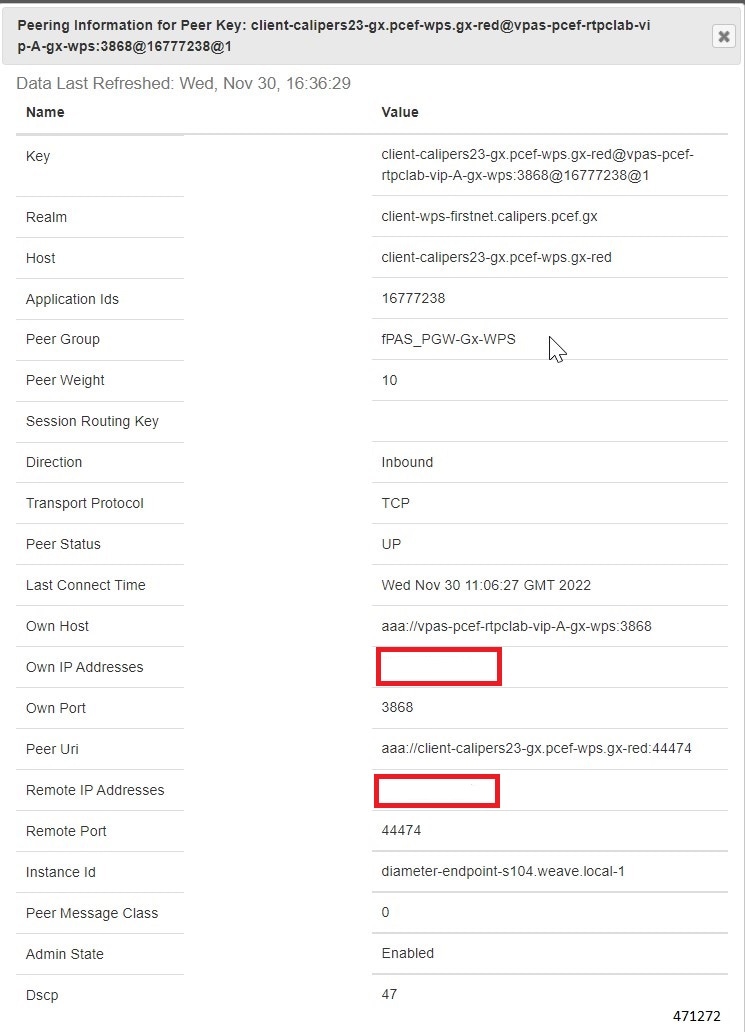Click the Realm value client-wps-firstnet.calipers.pcef.gx

[x=489, y=217]
